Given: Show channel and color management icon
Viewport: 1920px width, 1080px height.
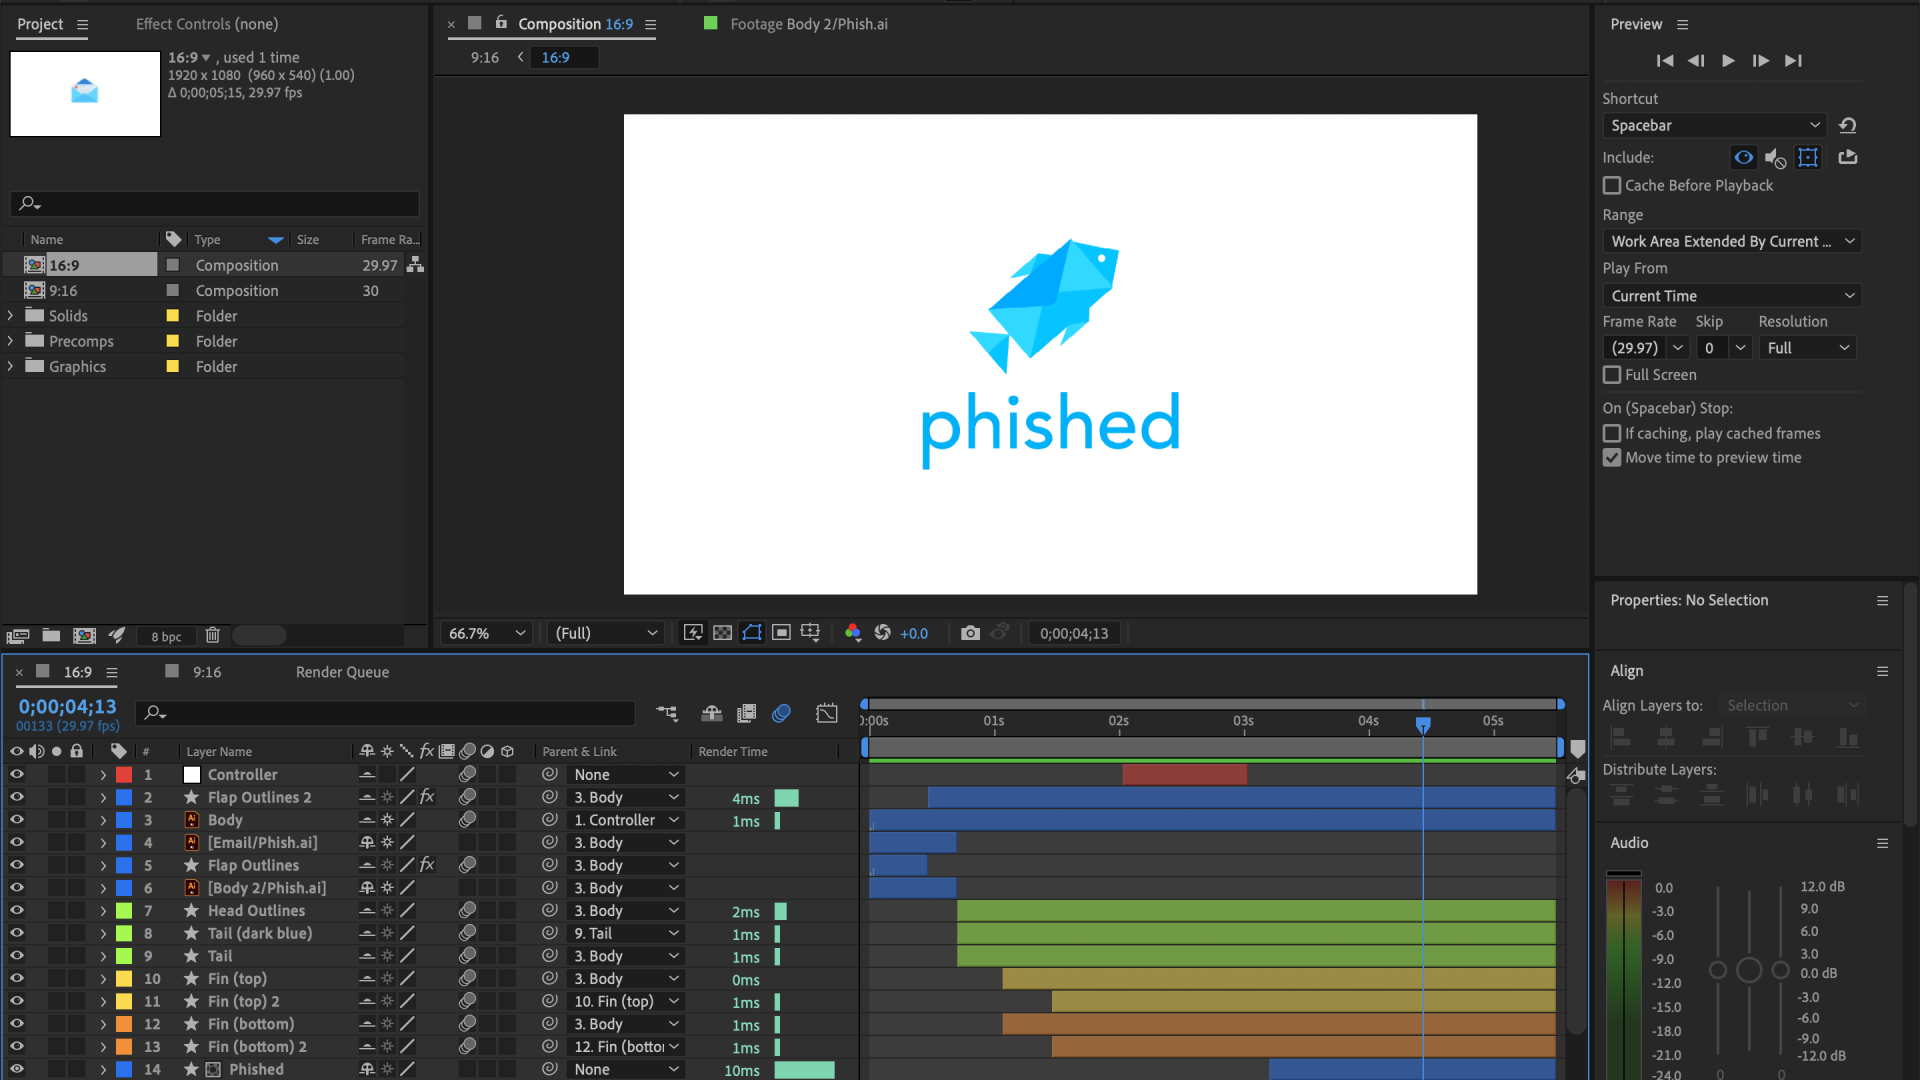Looking at the screenshot, I should [852, 633].
